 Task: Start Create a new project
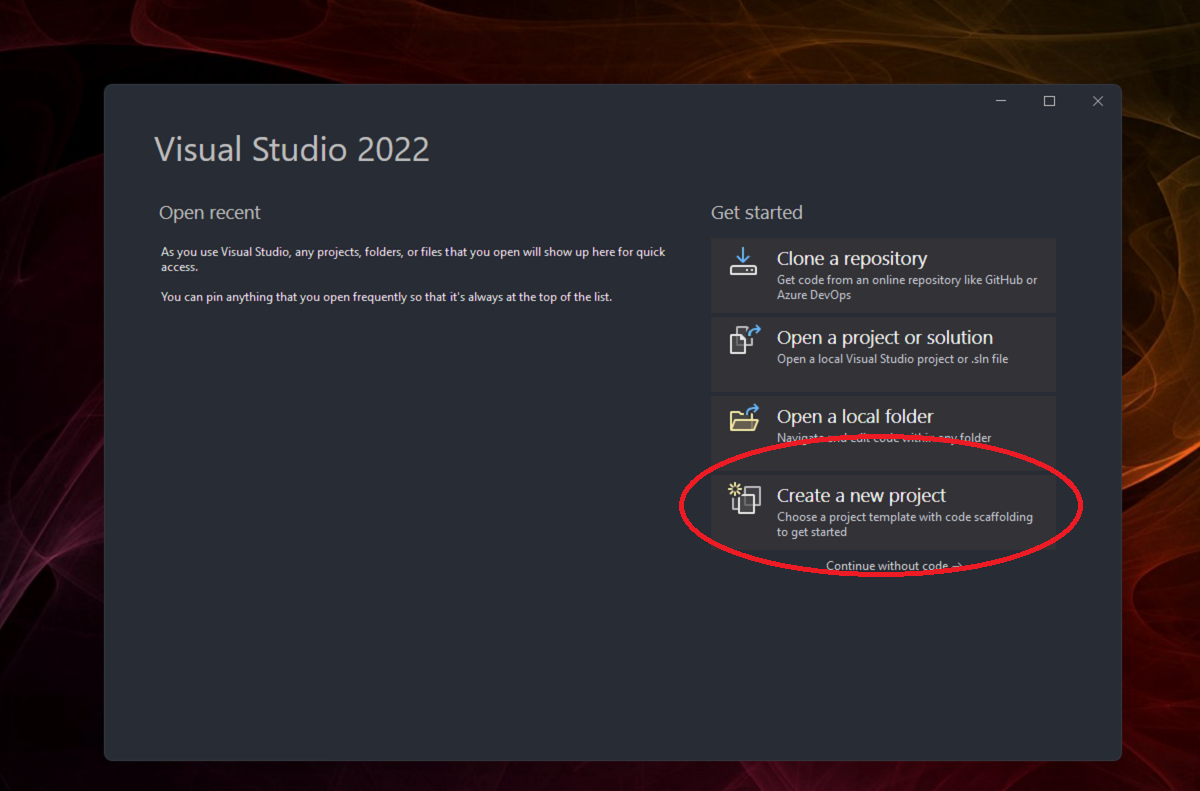[883, 511]
